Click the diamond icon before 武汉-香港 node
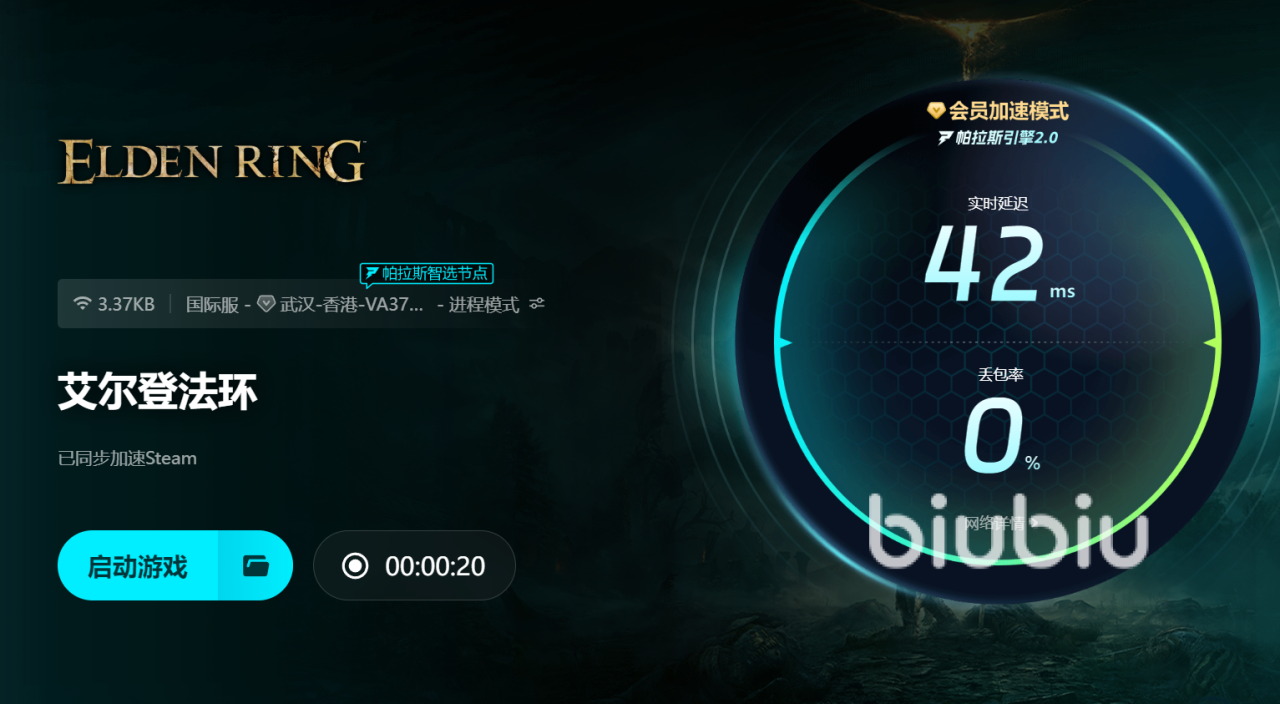The height and width of the screenshot is (704, 1280). pos(266,304)
